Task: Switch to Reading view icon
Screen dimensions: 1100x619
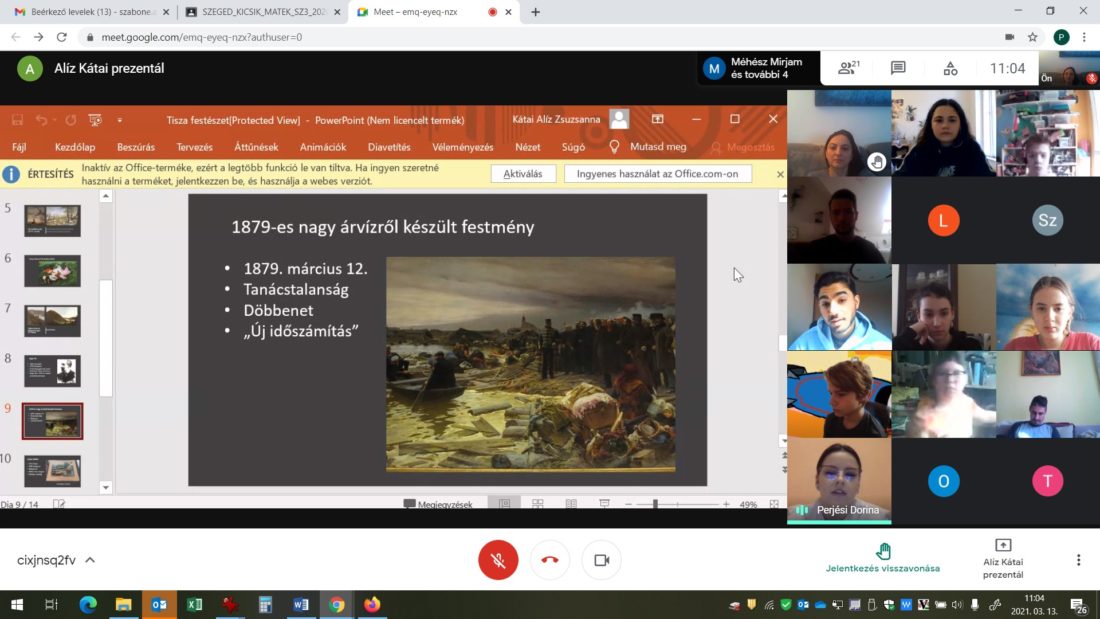Action: click(x=571, y=504)
